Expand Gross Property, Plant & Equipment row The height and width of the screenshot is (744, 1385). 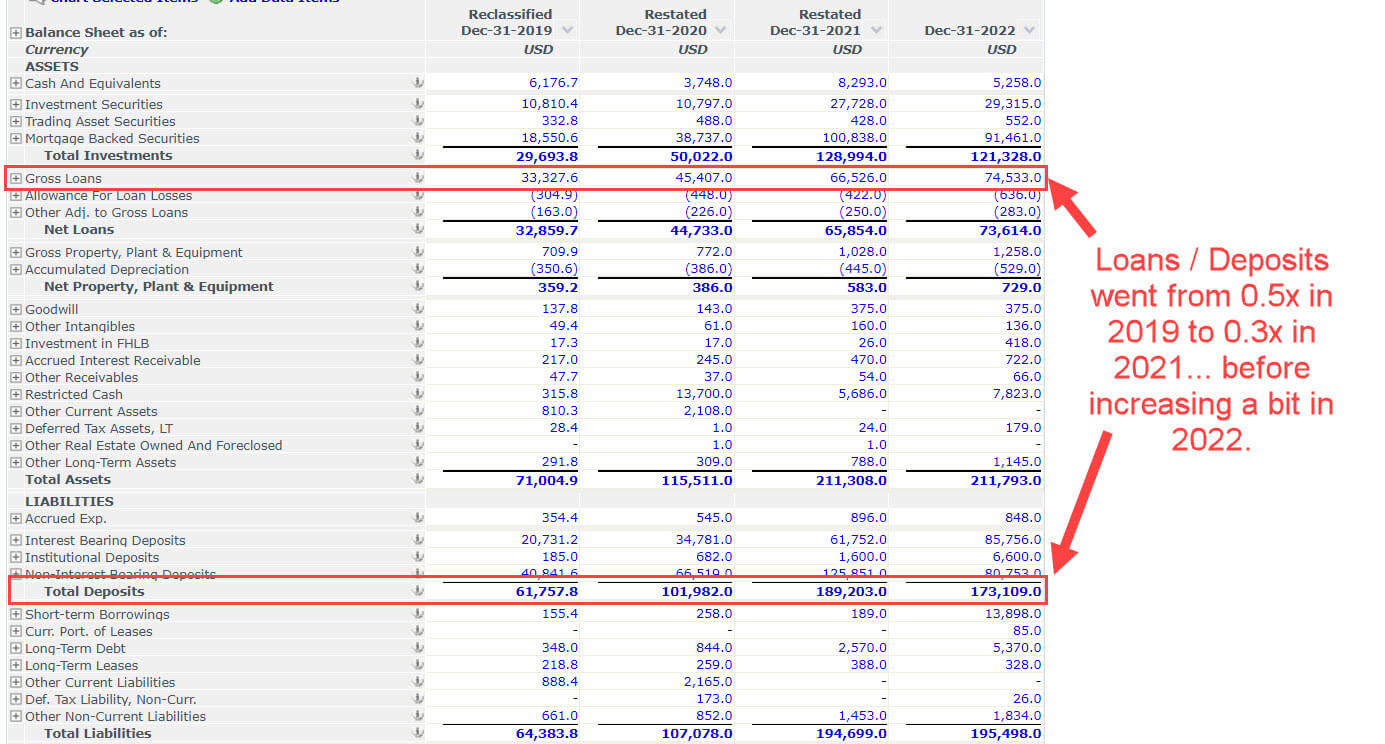point(16,252)
